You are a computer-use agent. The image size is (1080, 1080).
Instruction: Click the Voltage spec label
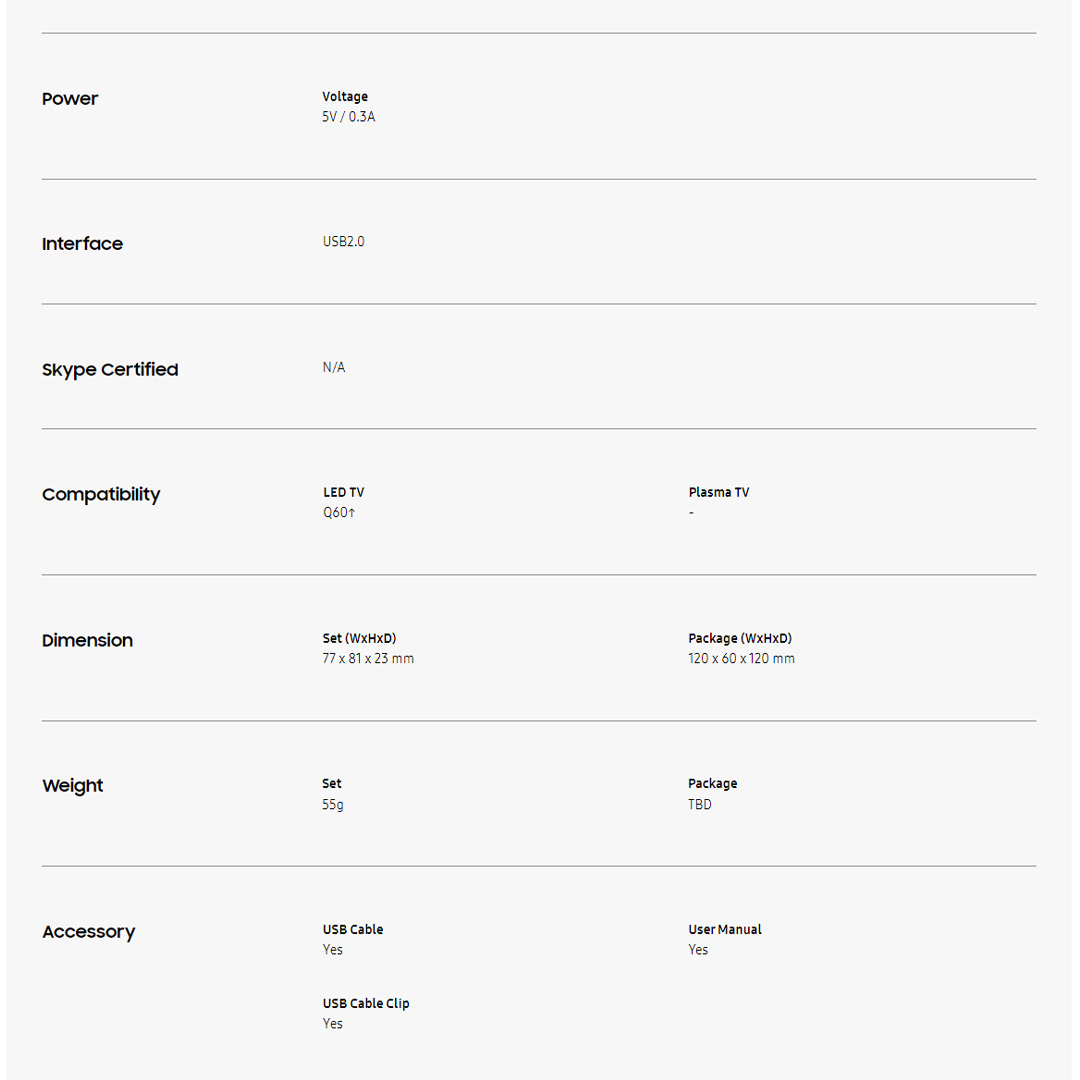pos(345,97)
